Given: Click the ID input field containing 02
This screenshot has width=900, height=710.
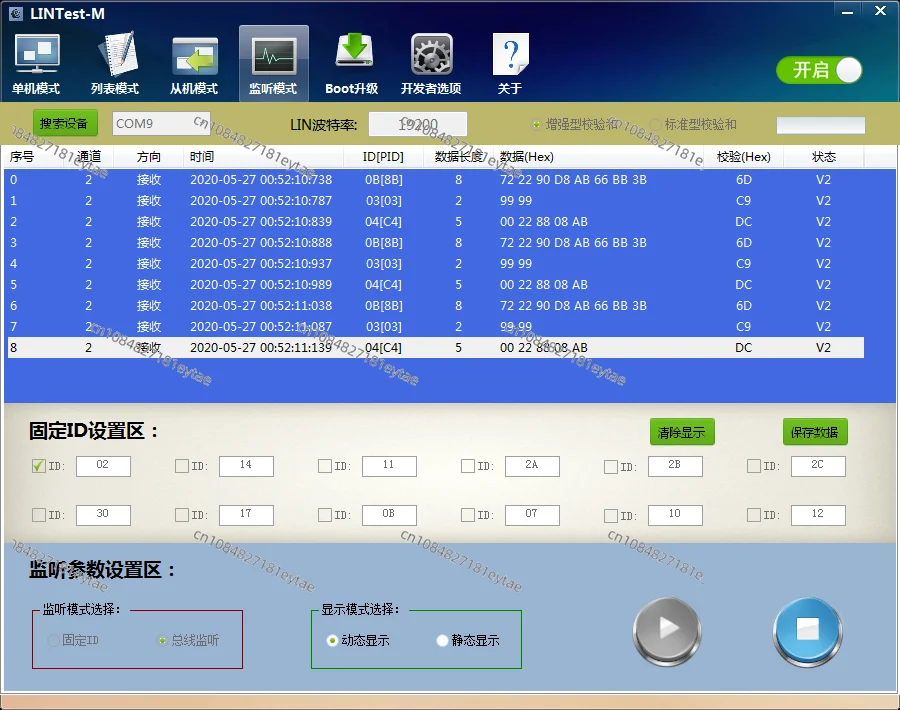Looking at the screenshot, I should pyautogui.click(x=103, y=466).
